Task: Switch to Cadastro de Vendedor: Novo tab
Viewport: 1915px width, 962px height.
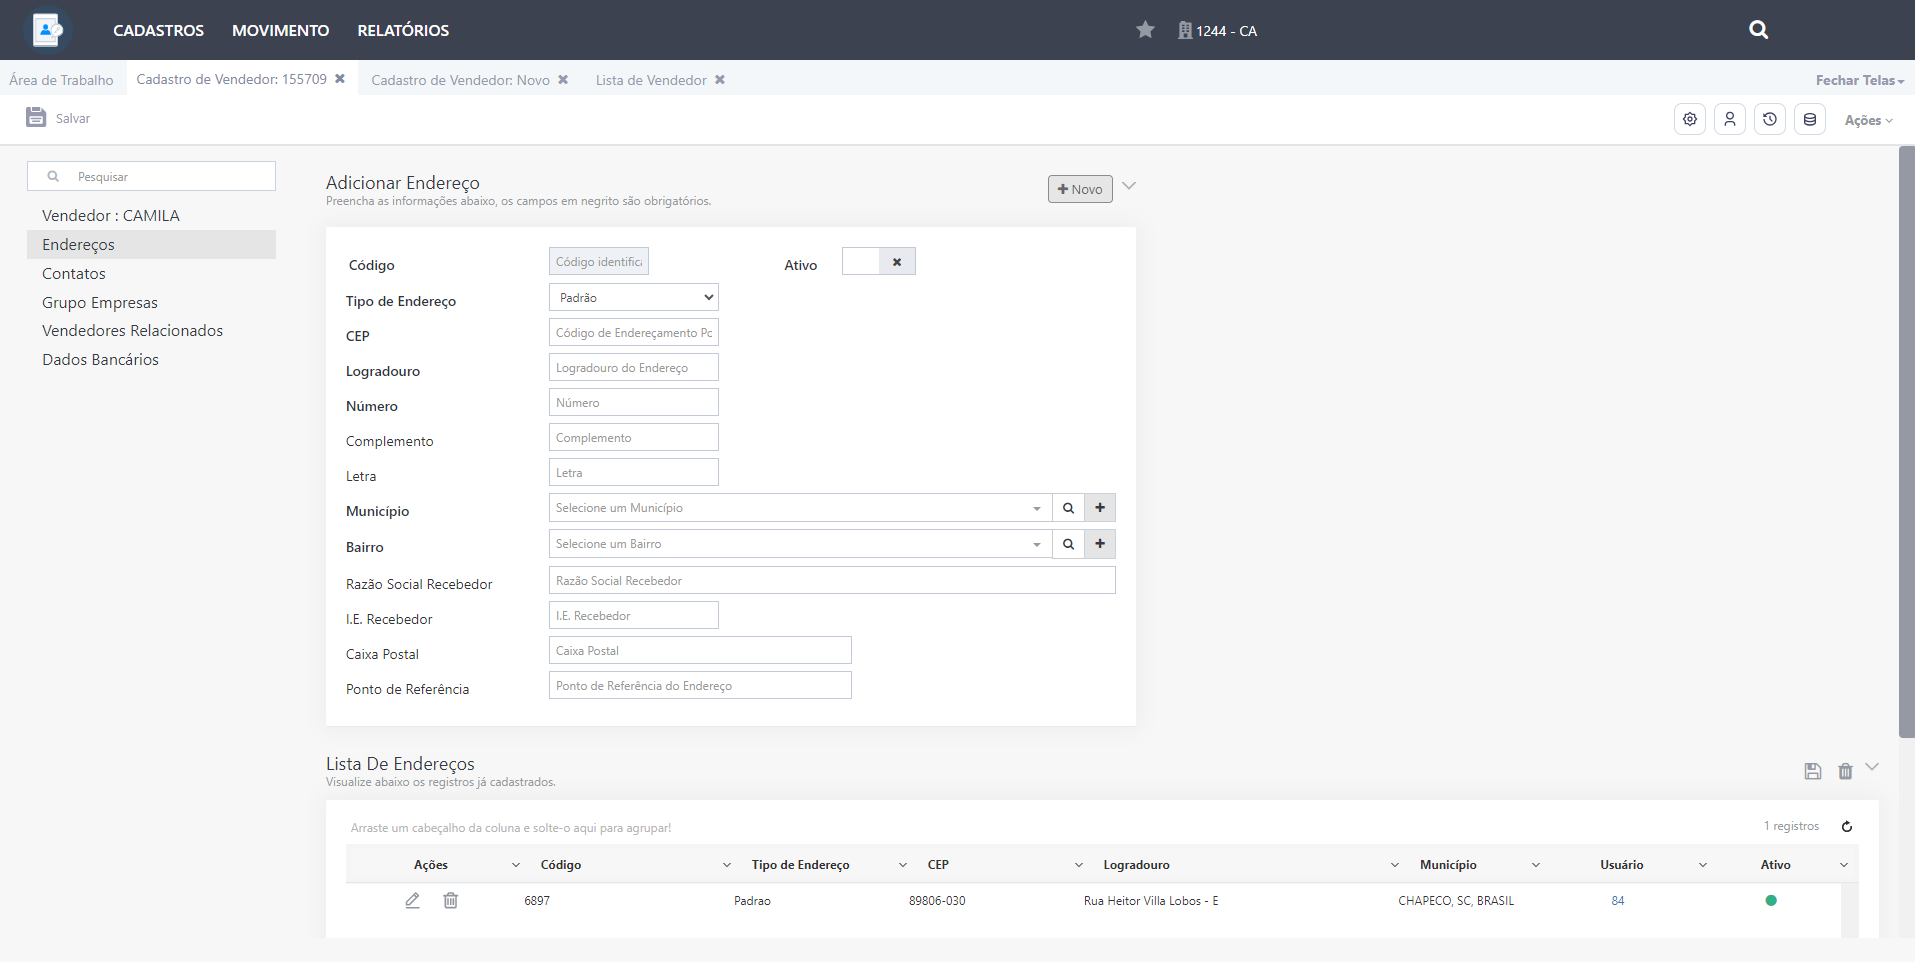Action: [460, 80]
